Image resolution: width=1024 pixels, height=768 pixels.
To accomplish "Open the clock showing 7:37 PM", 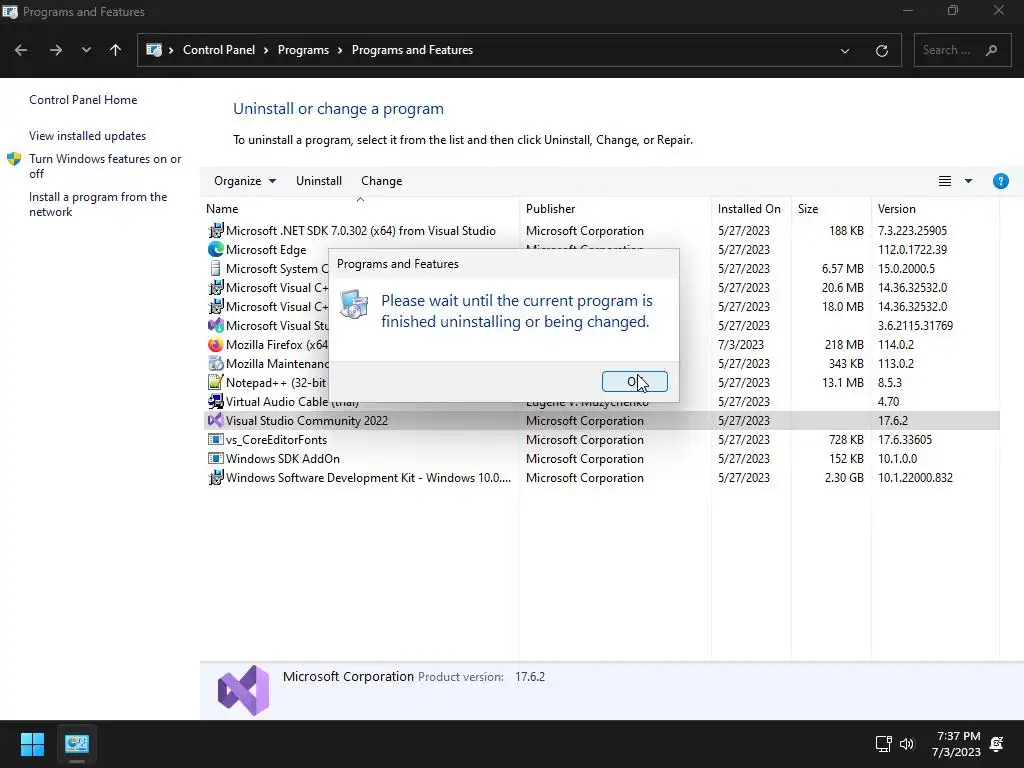I will pyautogui.click(x=956, y=744).
